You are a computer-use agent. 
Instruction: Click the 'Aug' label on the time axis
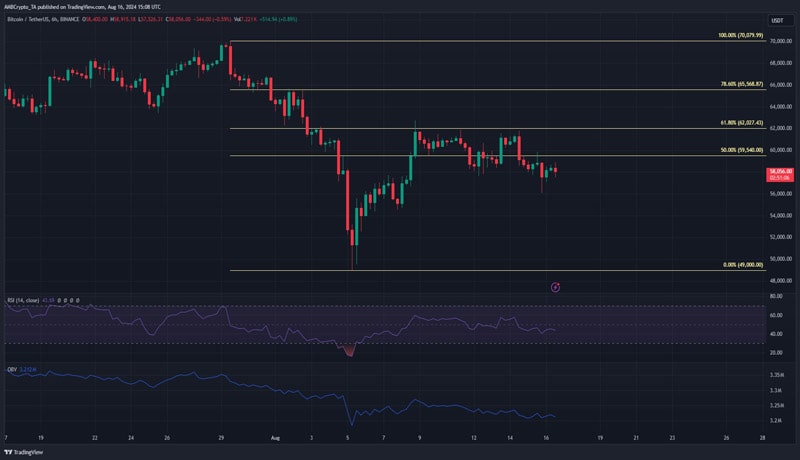pyautogui.click(x=278, y=438)
